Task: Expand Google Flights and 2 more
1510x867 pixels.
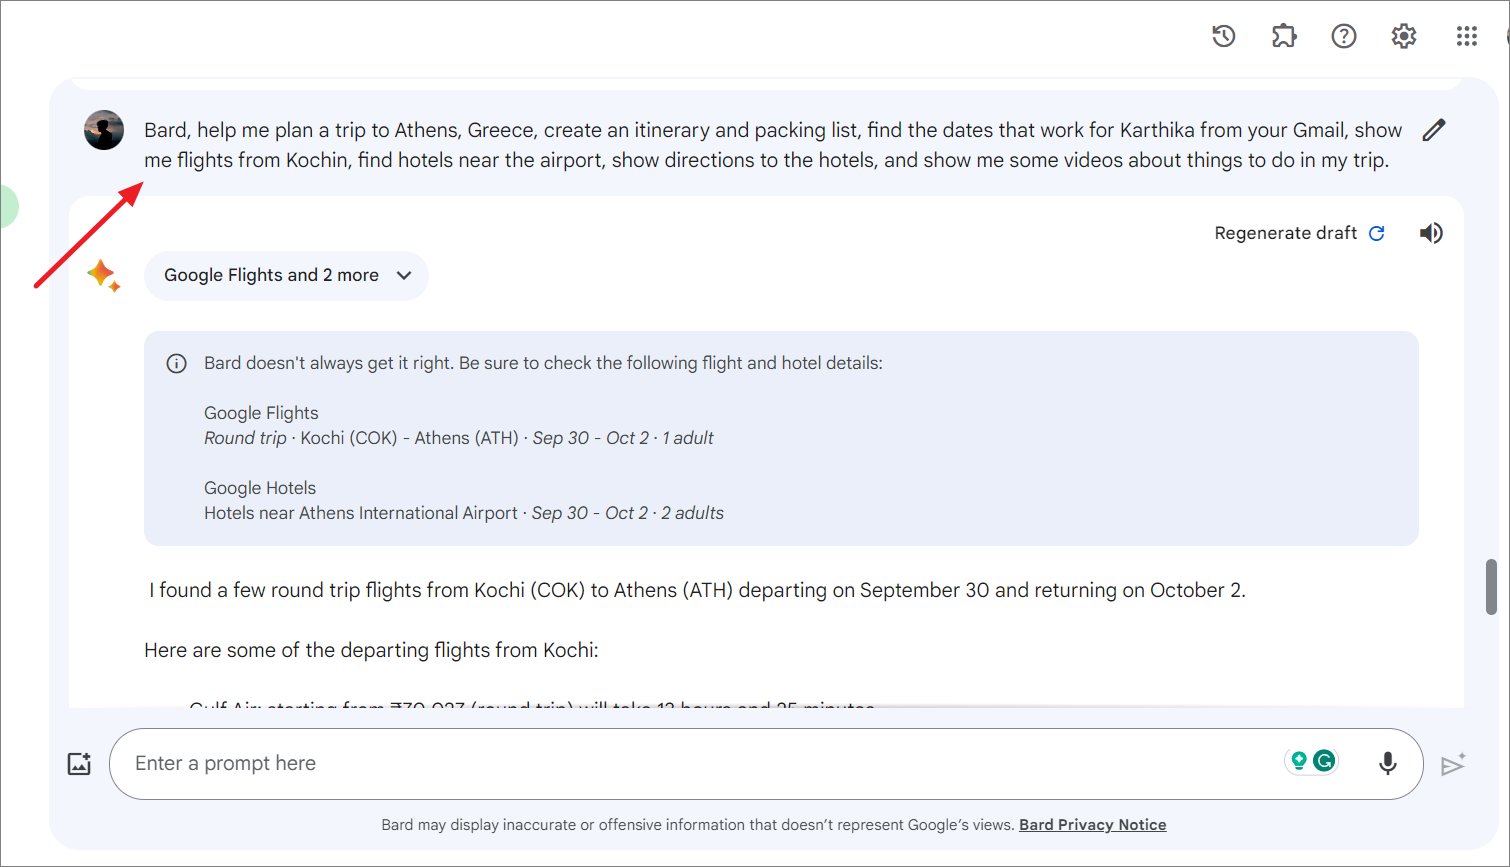Action: 286,275
